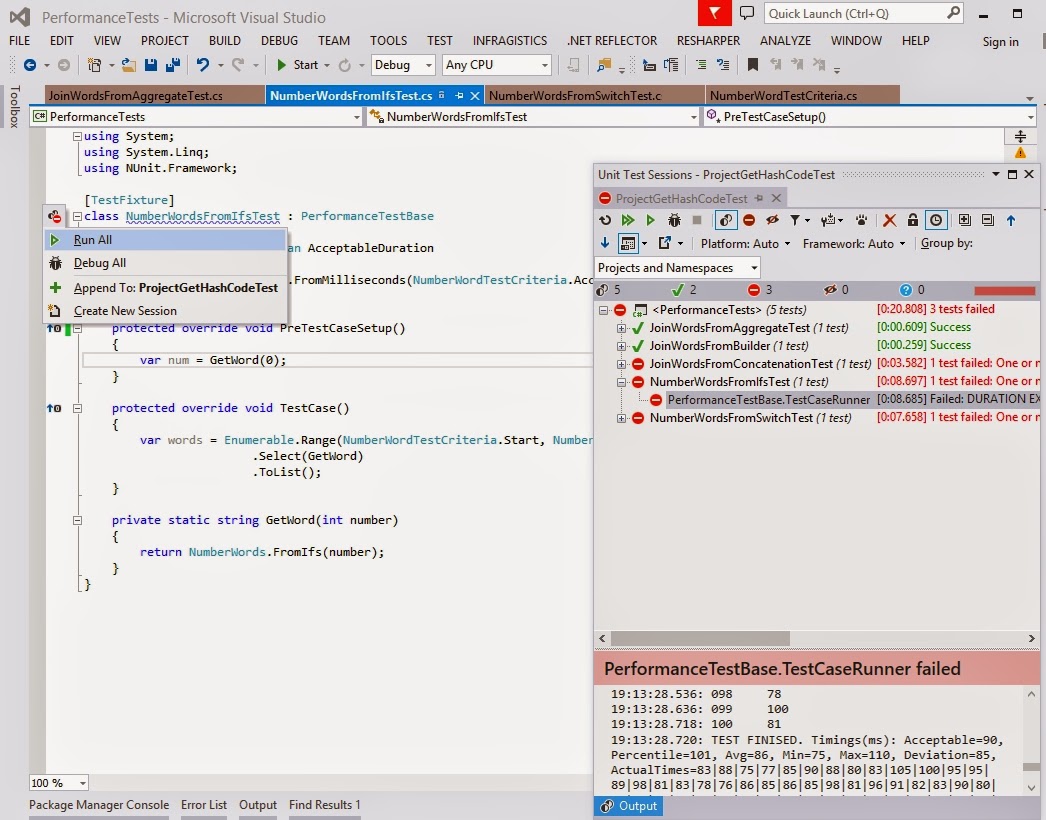Open the Any CPU platform dropdown

click(497, 65)
